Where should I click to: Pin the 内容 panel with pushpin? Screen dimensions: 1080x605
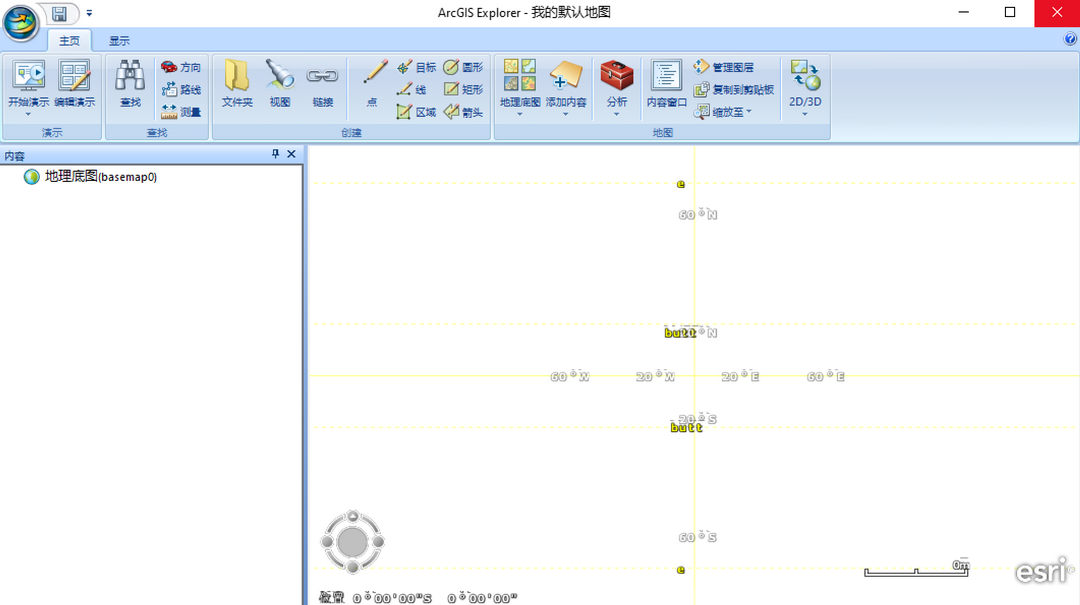pyautogui.click(x=276, y=154)
